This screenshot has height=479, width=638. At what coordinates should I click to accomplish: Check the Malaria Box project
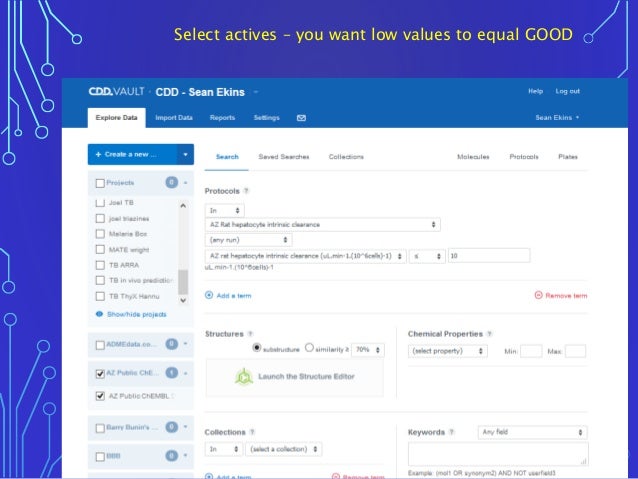click(x=100, y=234)
